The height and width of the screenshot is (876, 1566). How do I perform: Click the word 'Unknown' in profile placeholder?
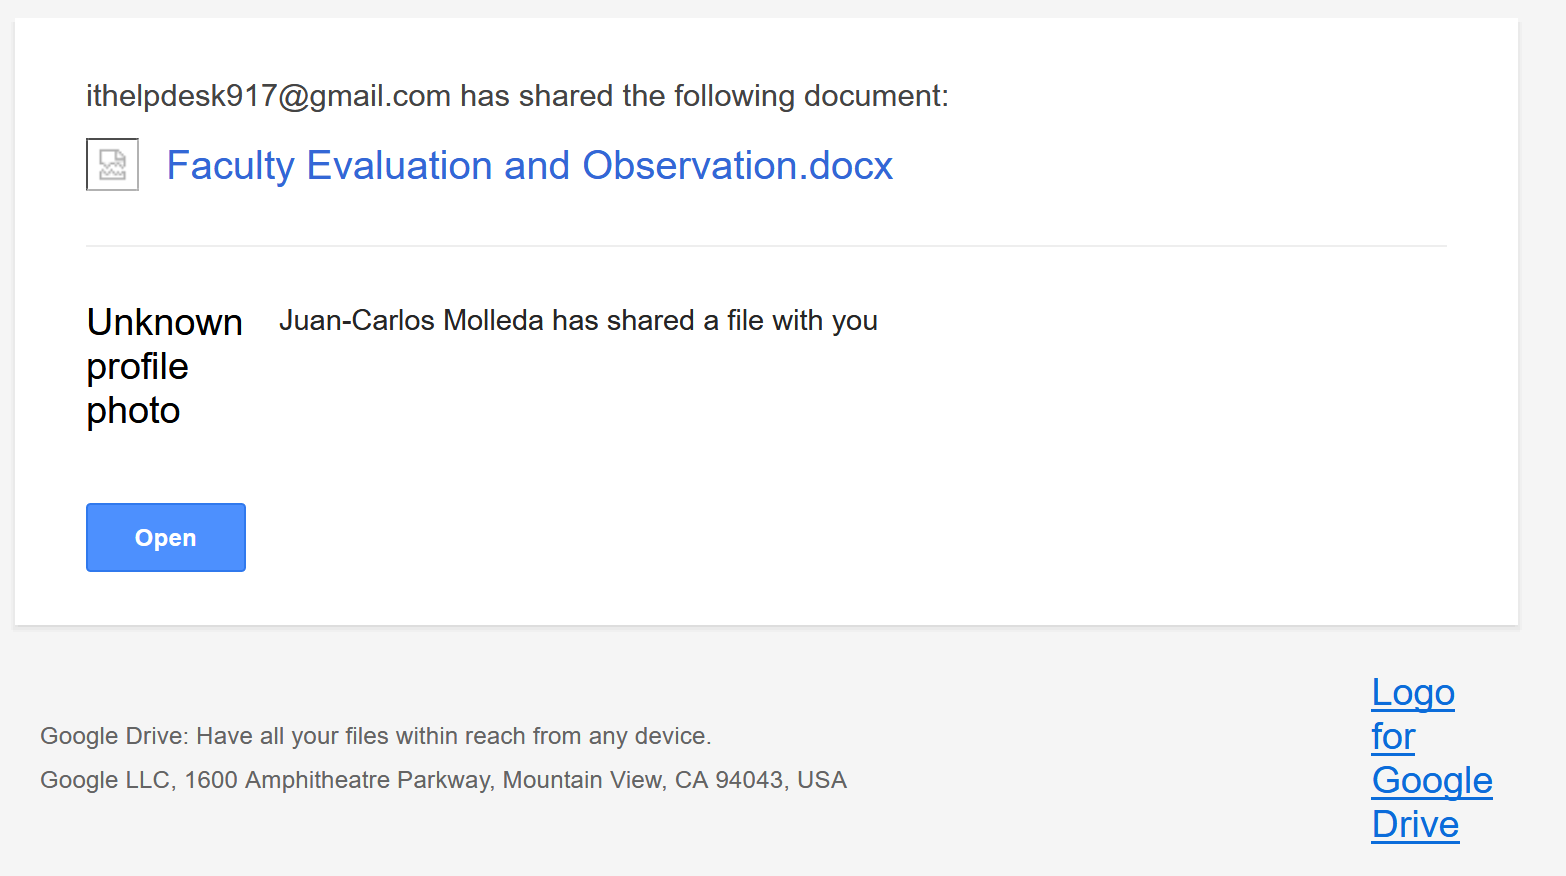pos(164,323)
